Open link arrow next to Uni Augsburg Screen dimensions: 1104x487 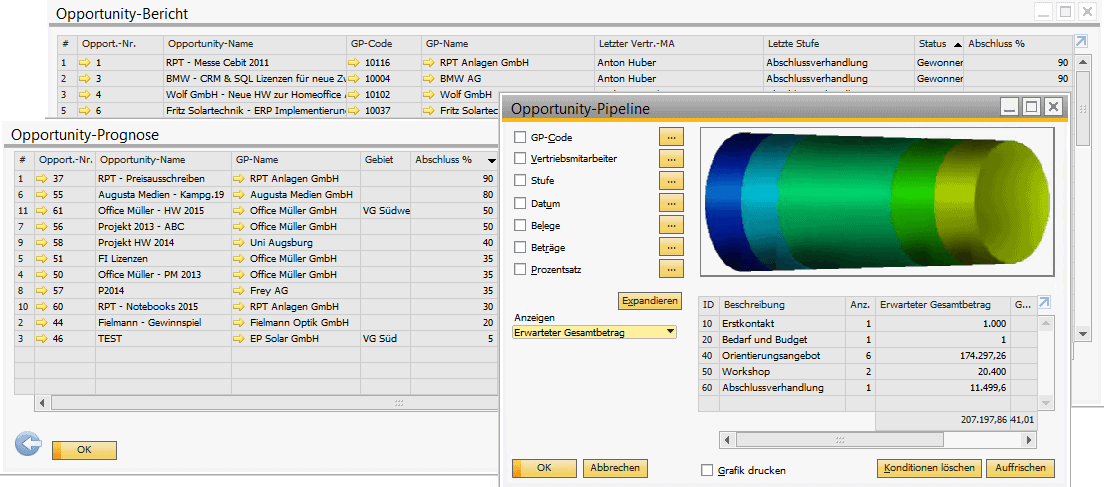(240, 242)
